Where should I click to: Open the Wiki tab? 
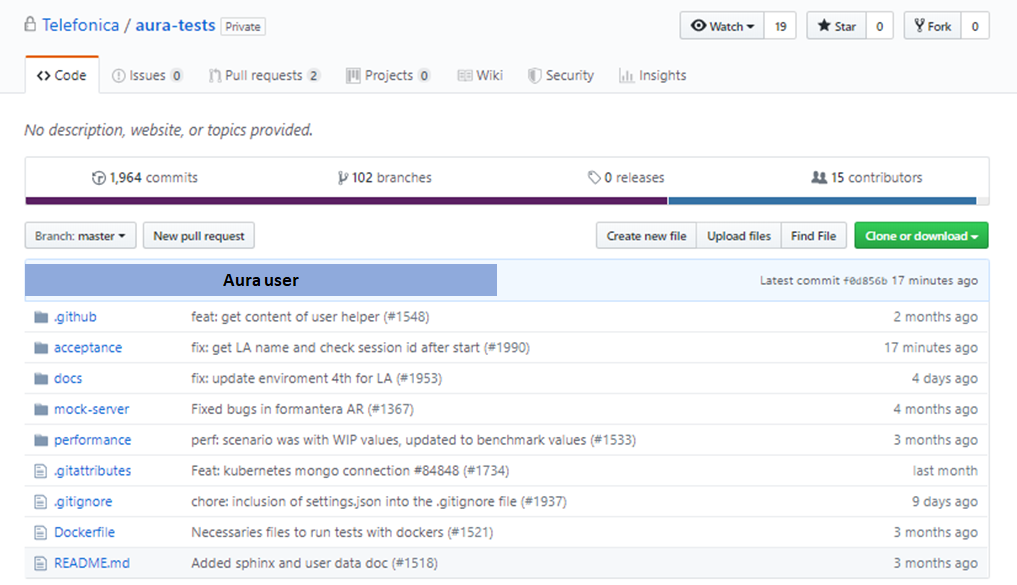coord(480,75)
